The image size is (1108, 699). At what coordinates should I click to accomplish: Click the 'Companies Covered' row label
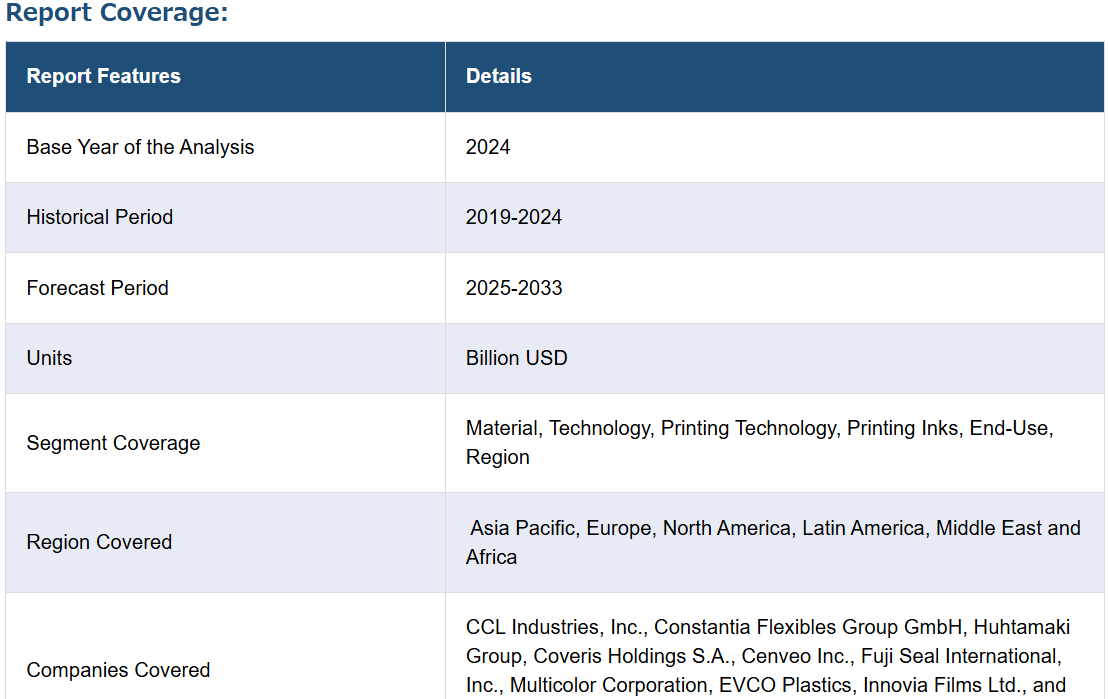click(118, 670)
